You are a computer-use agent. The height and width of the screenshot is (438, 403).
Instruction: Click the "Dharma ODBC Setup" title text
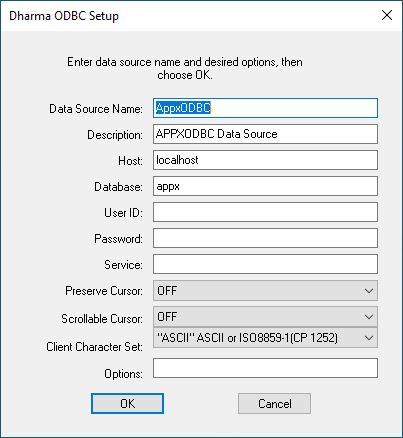(x=64, y=16)
